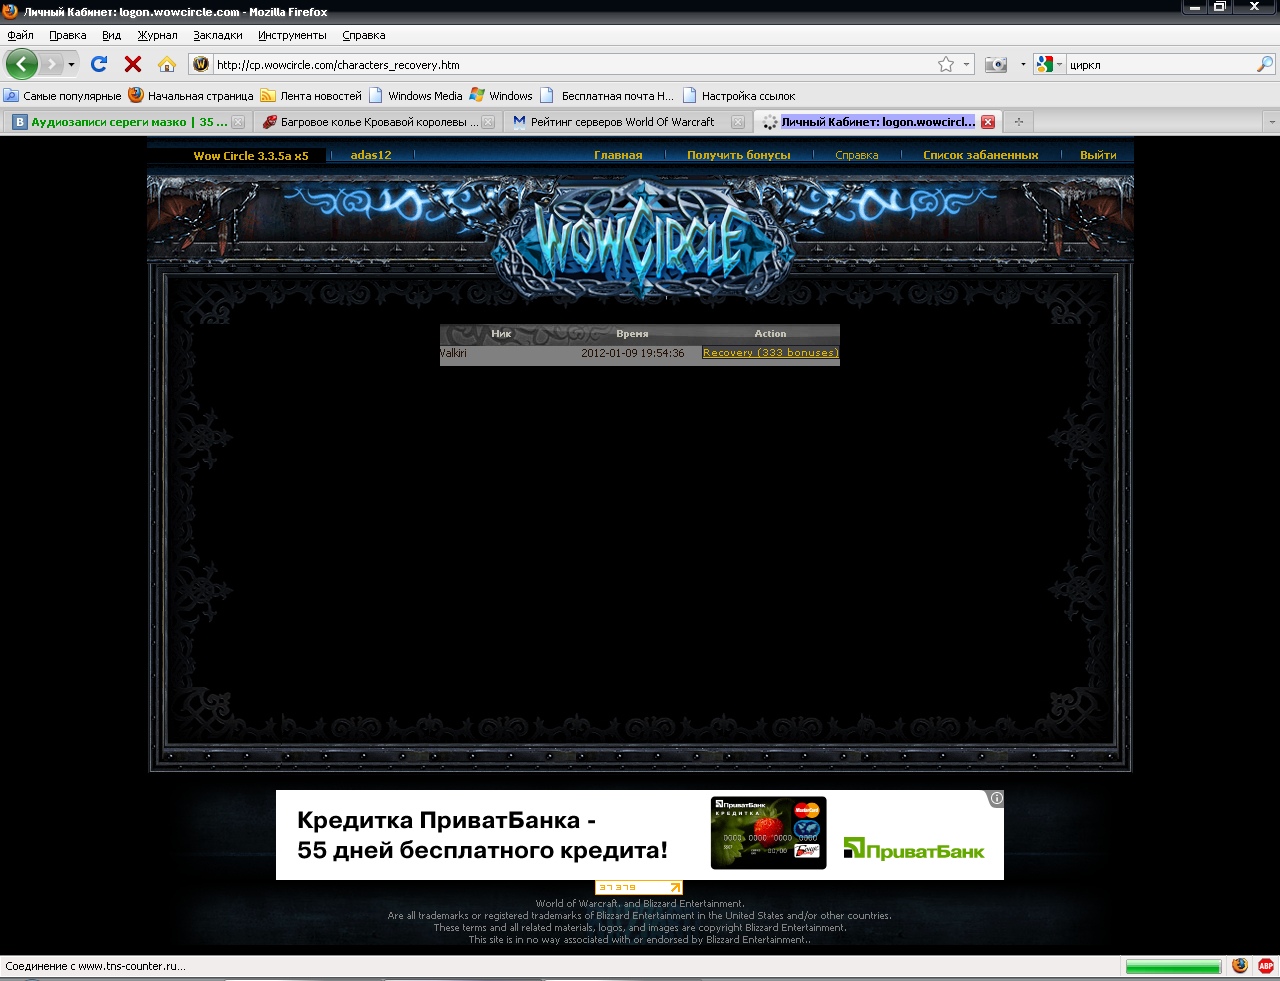Open Лента новостей feed bookmark
The width and height of the screenshot is (1280, 981).
(311, 96)
